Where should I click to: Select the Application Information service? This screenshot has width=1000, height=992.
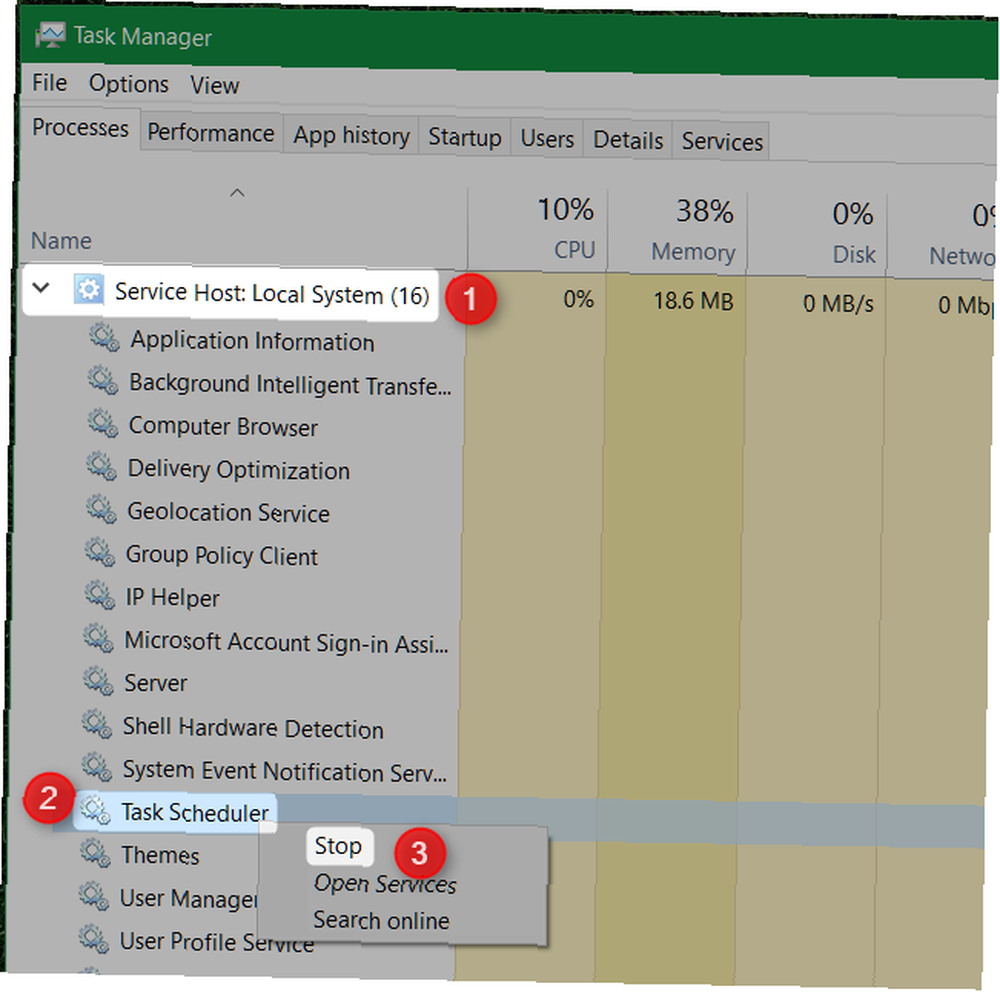(252, 341)
